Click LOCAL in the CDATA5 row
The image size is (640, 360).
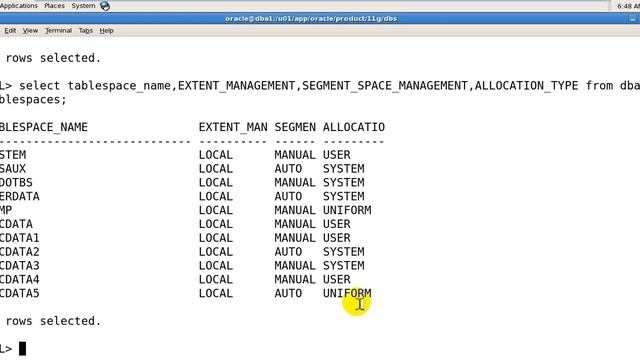[x=216, y=293]
